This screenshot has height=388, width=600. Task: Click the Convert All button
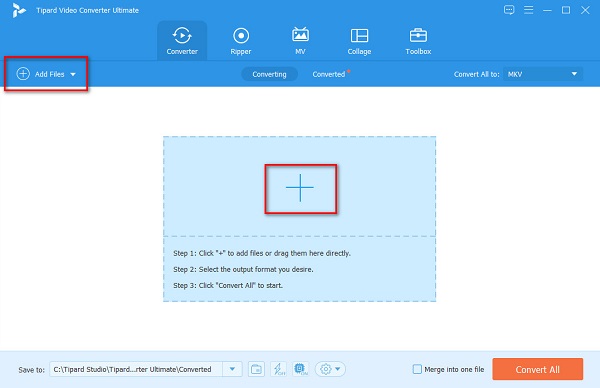tap(538, 369)
